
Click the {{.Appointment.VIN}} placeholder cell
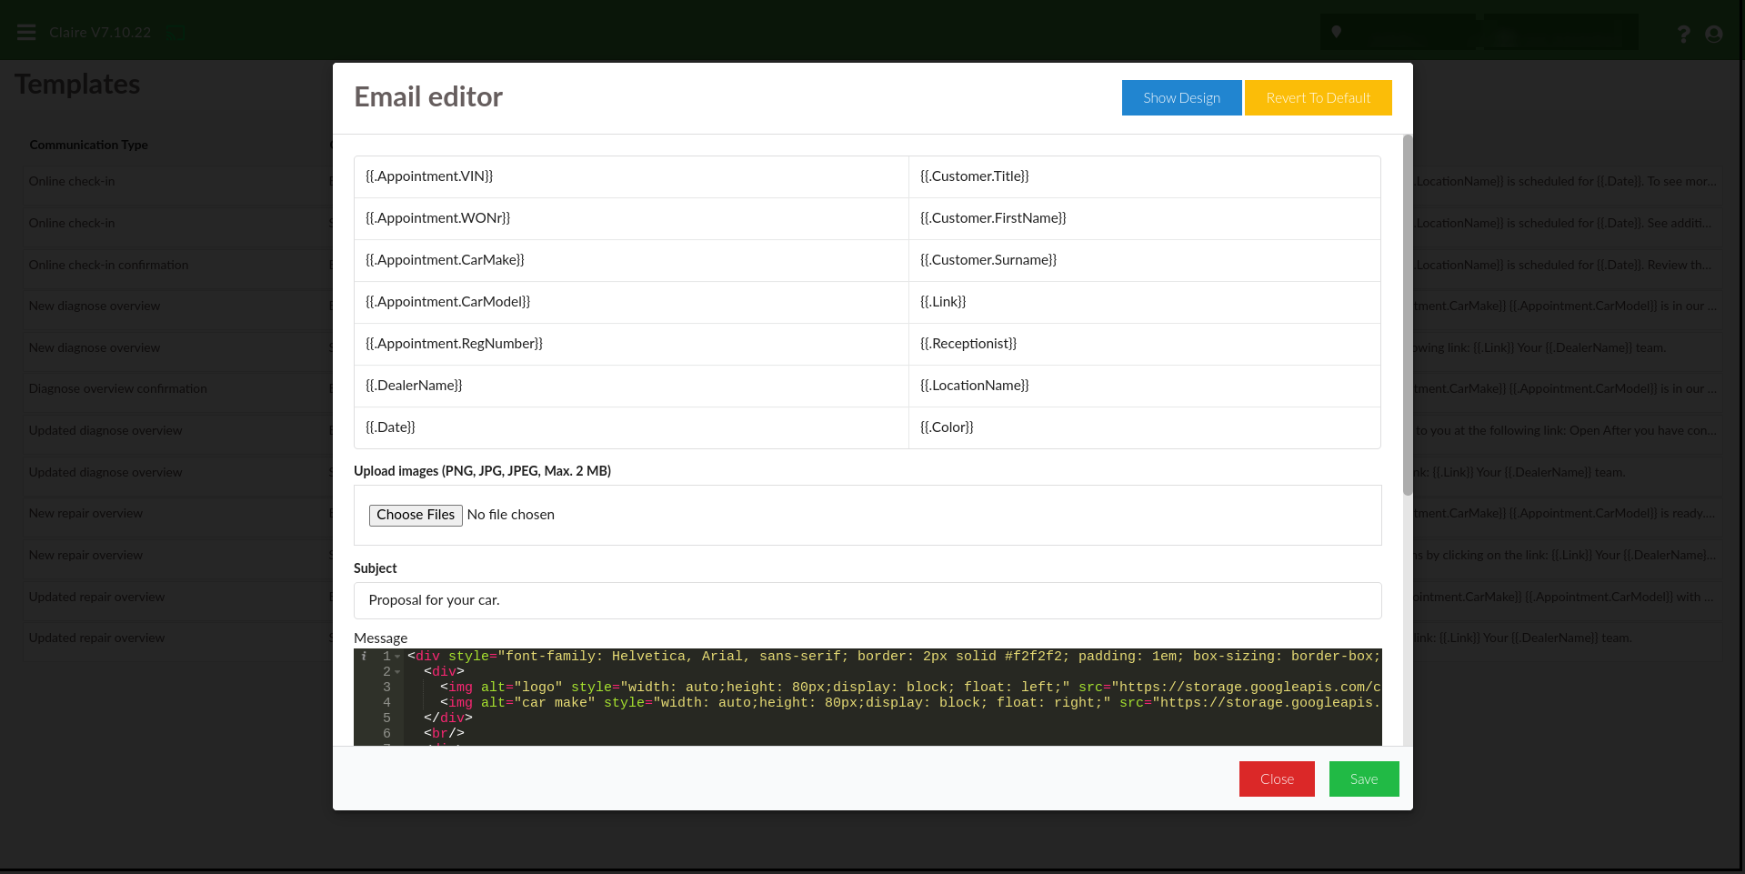(x=630, y=177)
